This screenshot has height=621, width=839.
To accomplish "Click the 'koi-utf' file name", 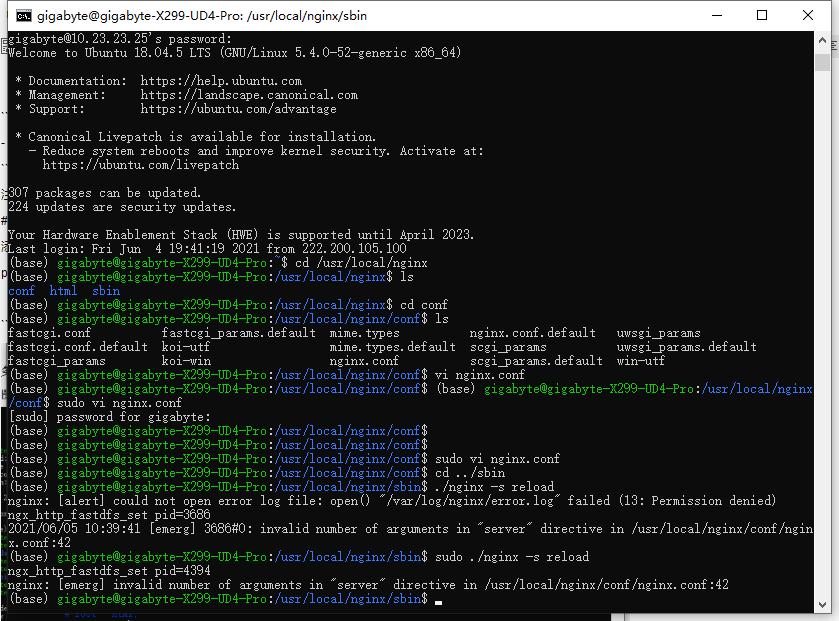I will pos(186,347).
